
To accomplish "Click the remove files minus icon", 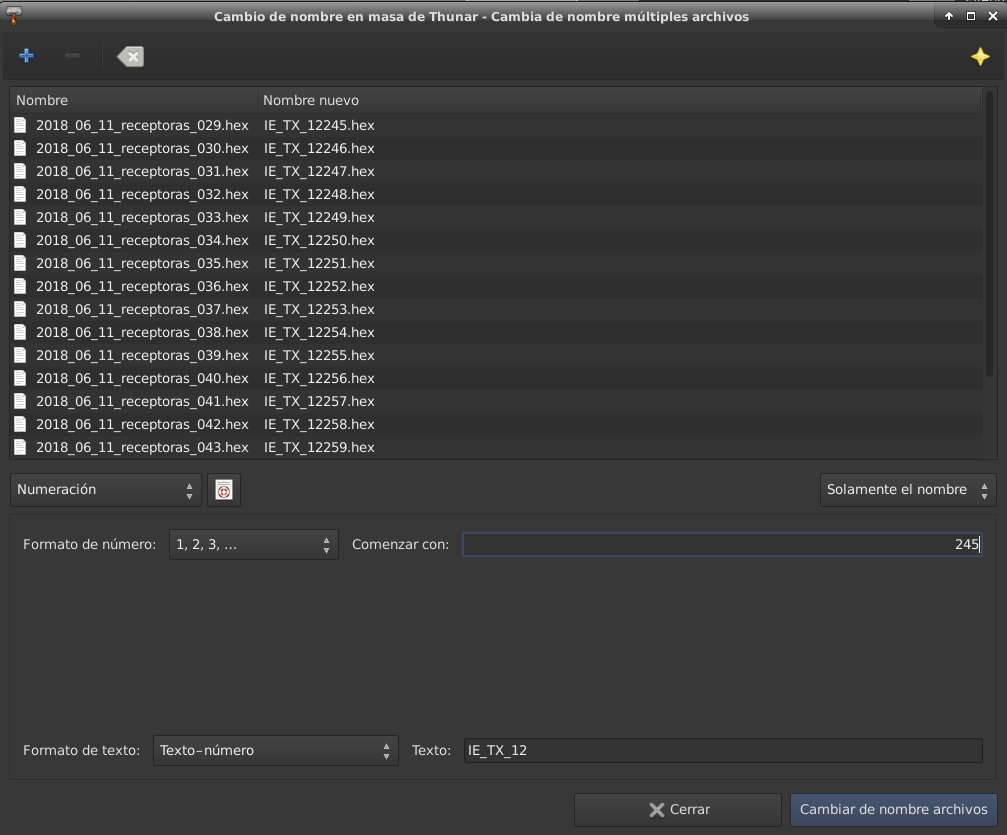I will (x=72, y=56).
